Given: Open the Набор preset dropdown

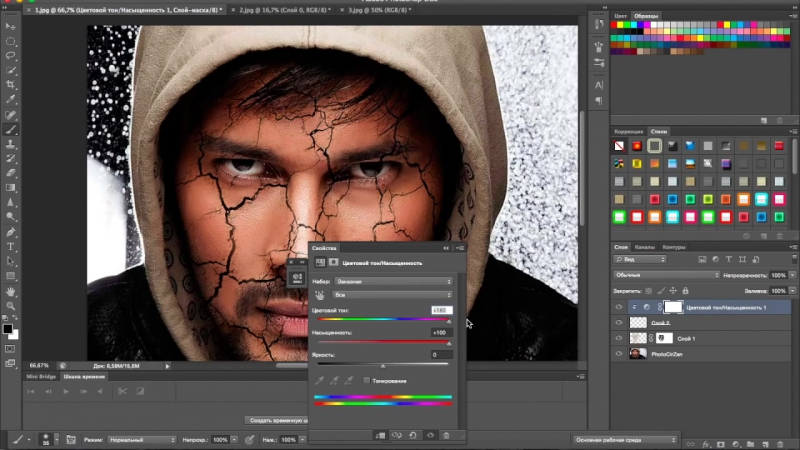Looking at the screenshot, I should pos(392,281).
